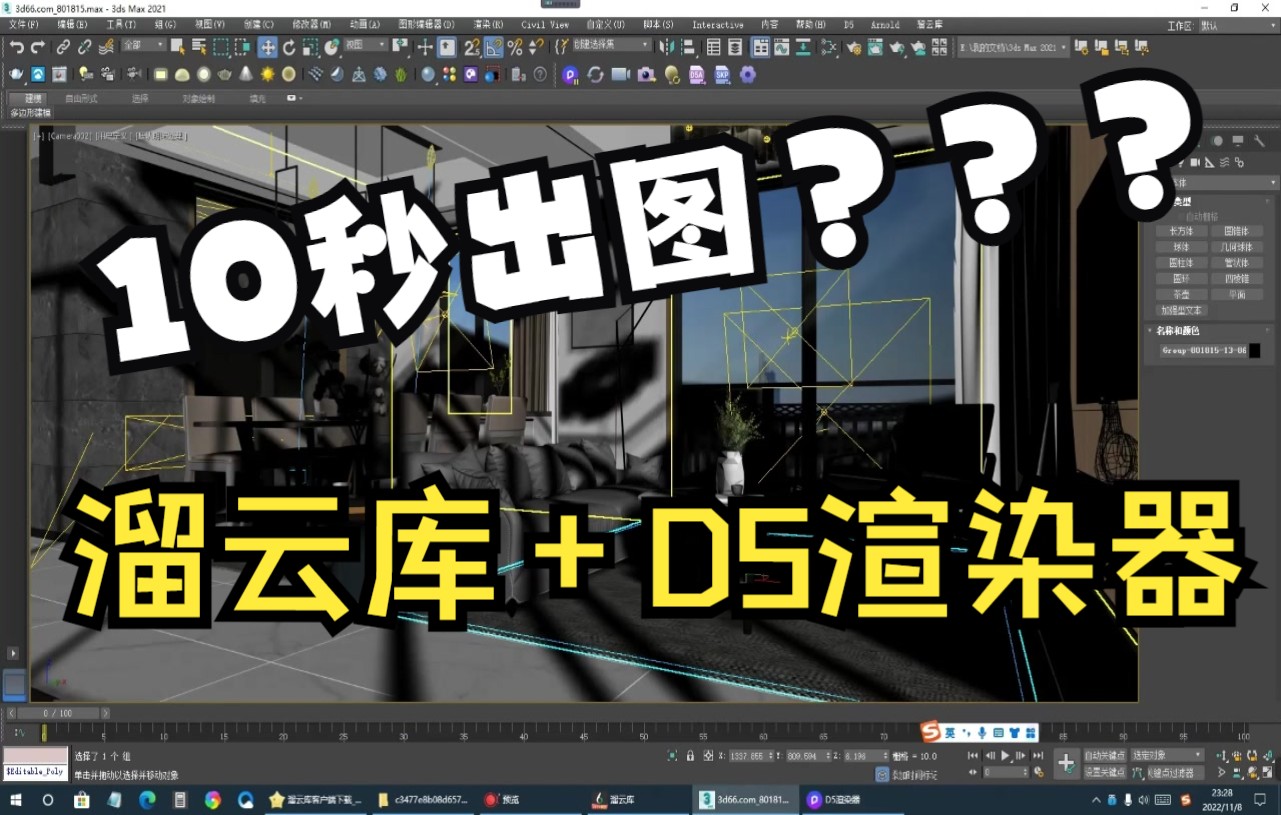Choose the Rectangular Selection Region icon
The image size is (1281, 815).
pos(220,46)
